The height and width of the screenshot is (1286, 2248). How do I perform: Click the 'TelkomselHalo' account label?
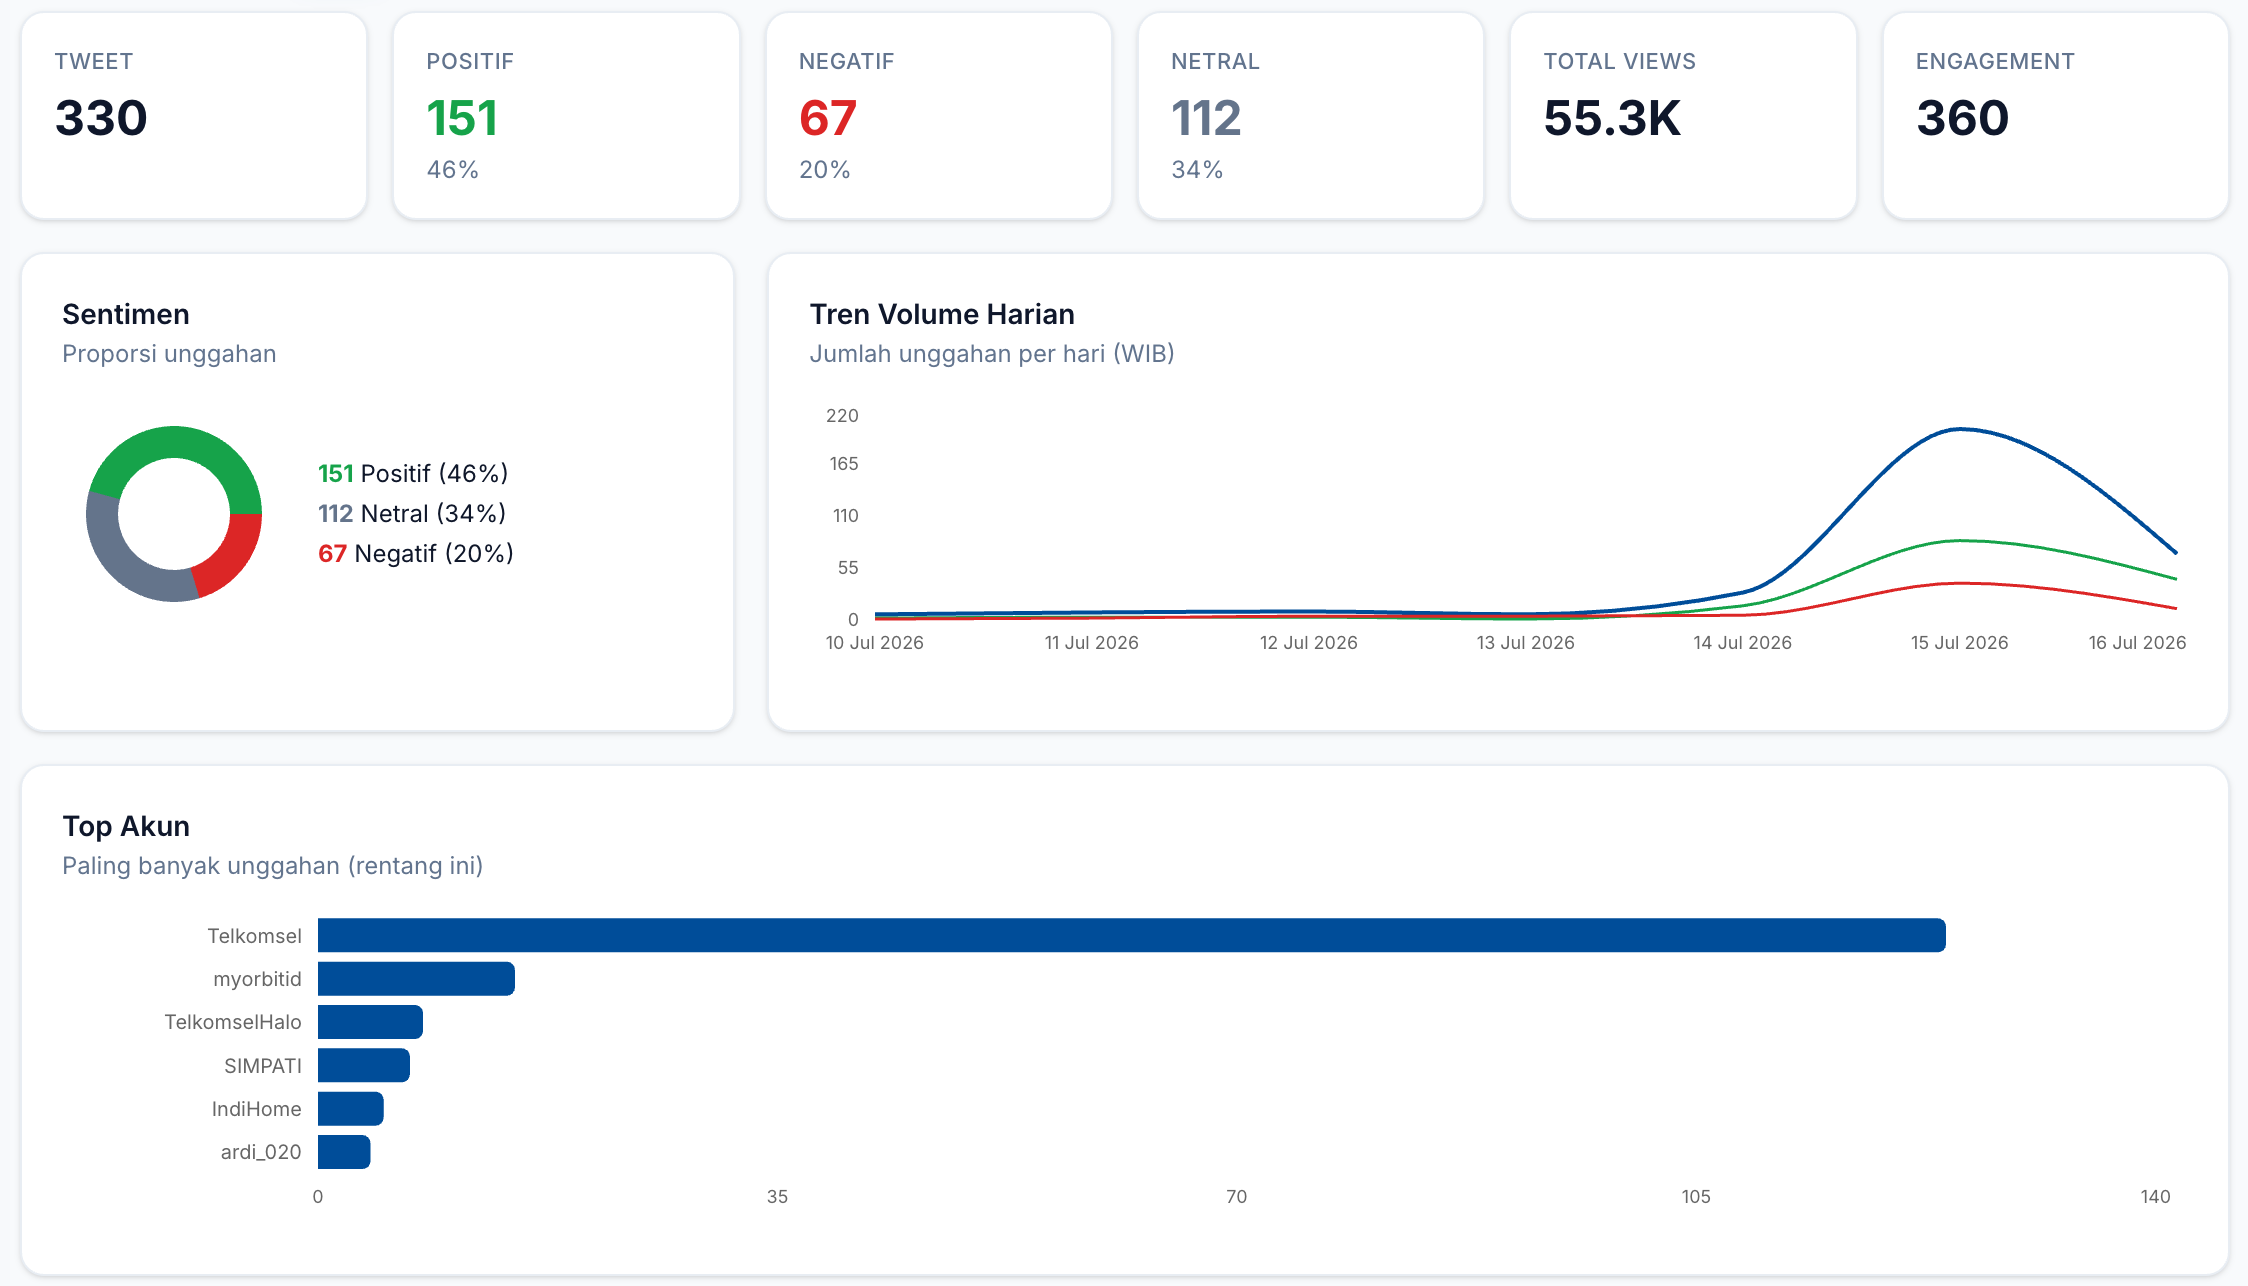[233, 1022]
